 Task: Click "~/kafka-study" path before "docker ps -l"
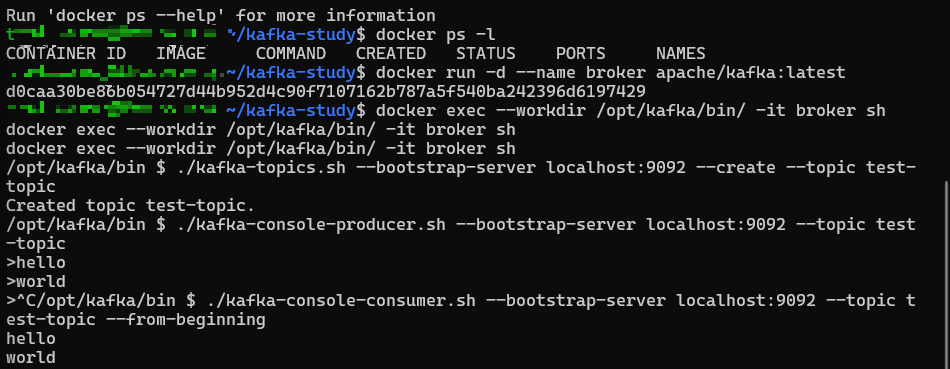(x=290, y=35)
